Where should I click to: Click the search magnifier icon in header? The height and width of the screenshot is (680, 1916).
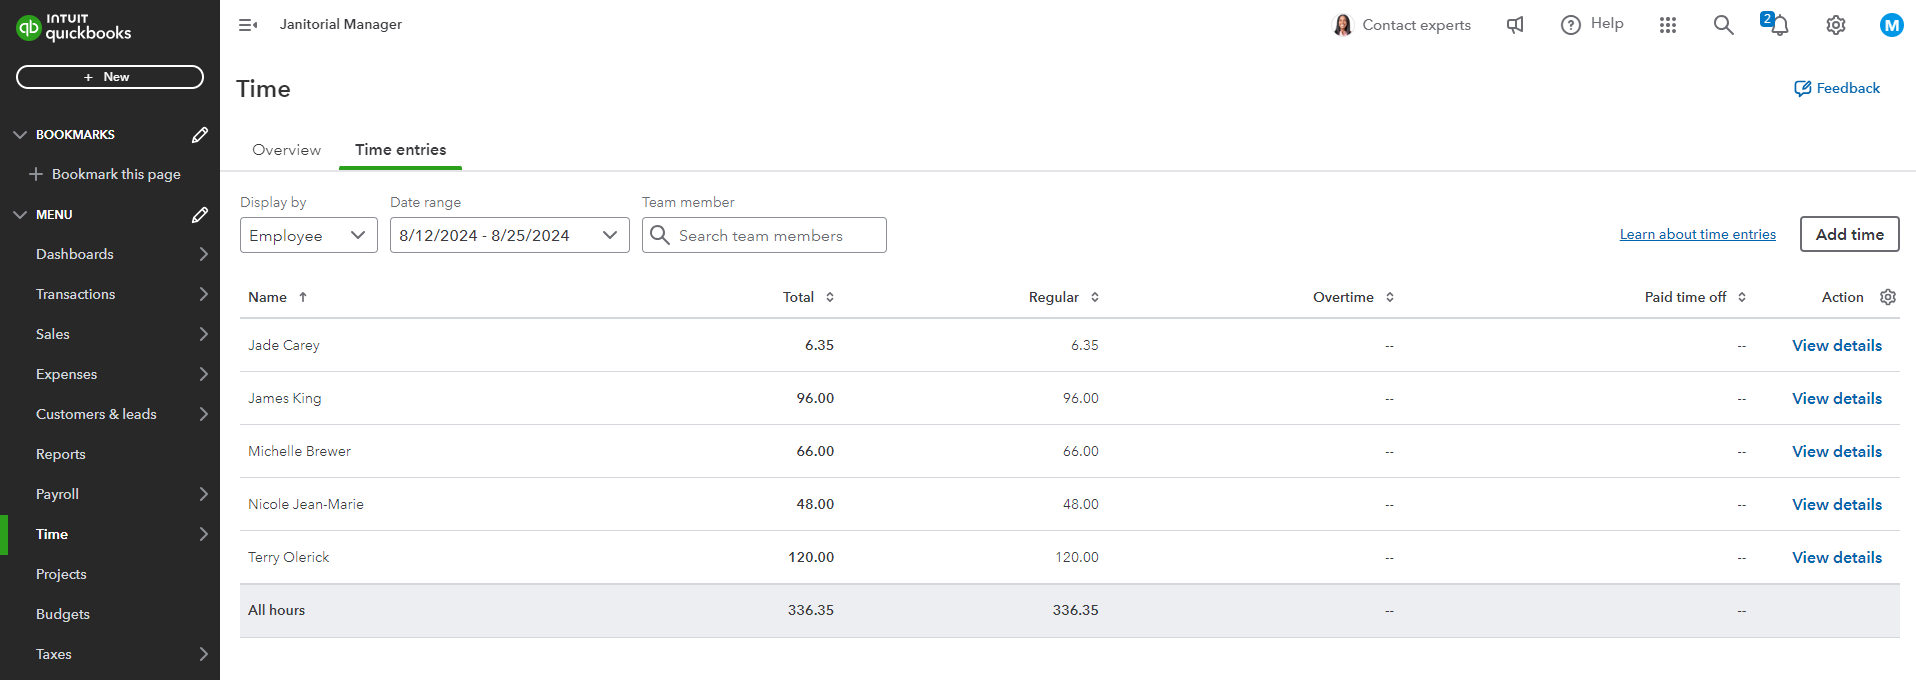click(1723, 25)
